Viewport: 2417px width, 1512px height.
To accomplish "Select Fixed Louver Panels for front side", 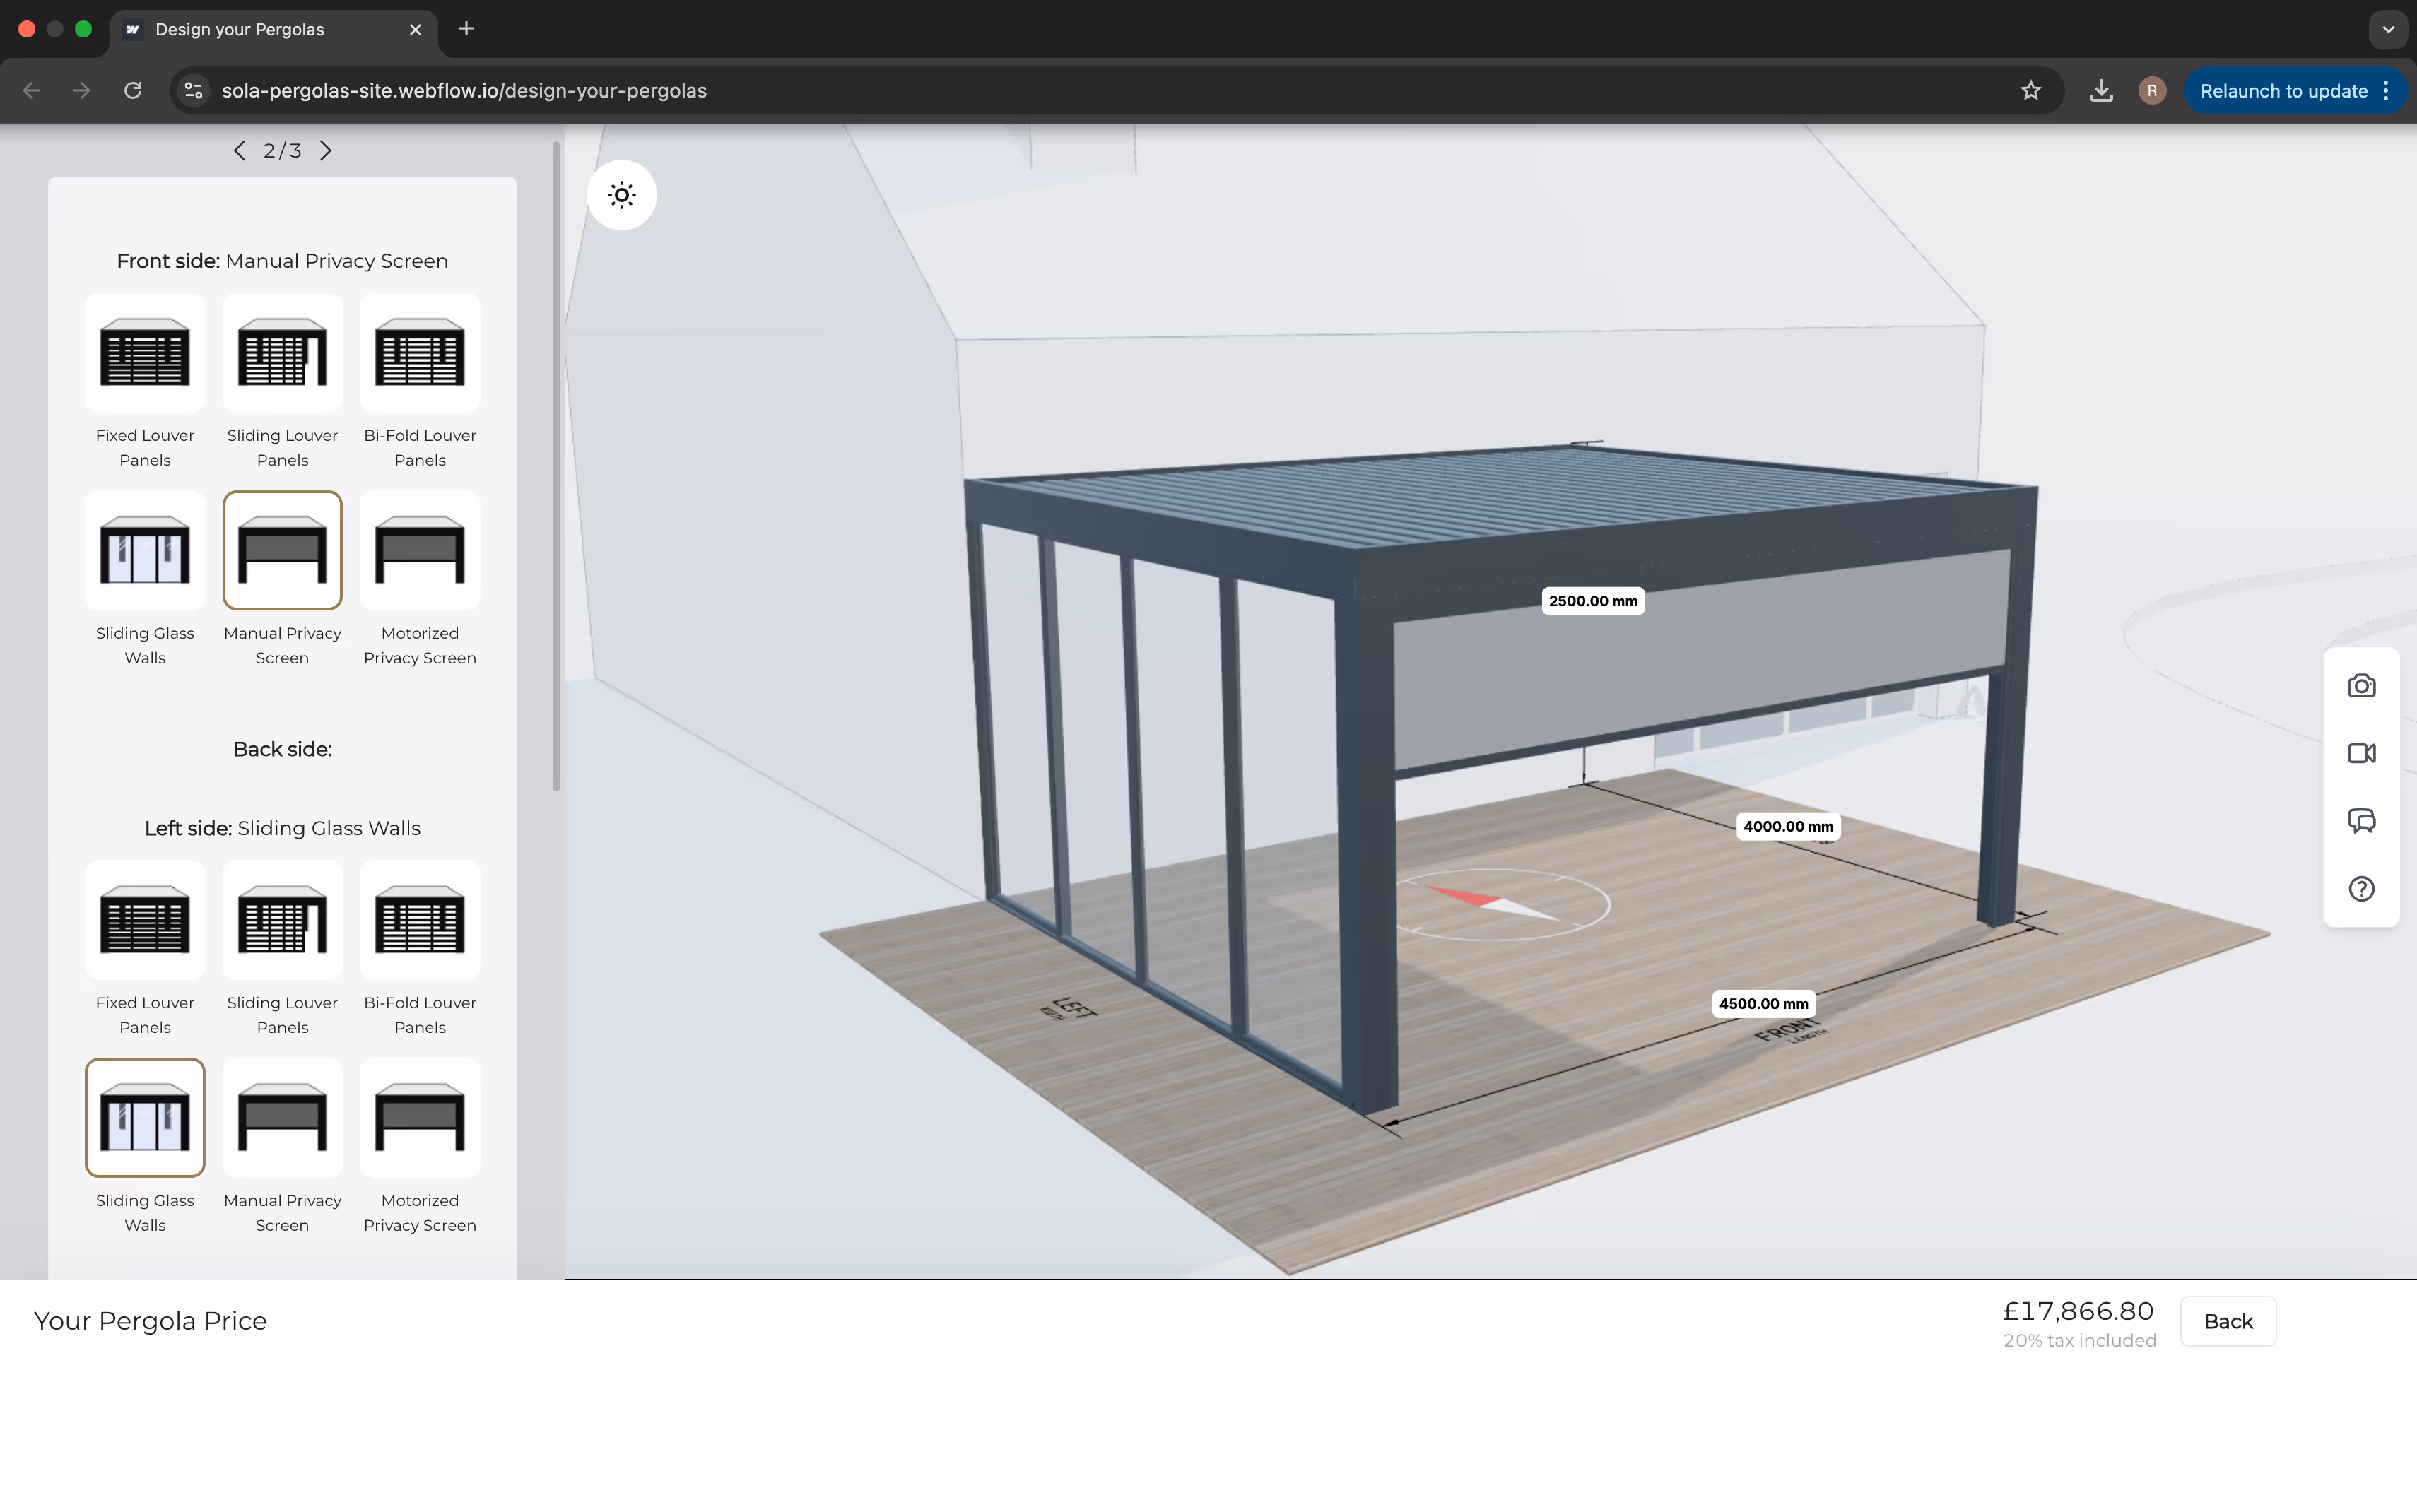I will 145,352.
